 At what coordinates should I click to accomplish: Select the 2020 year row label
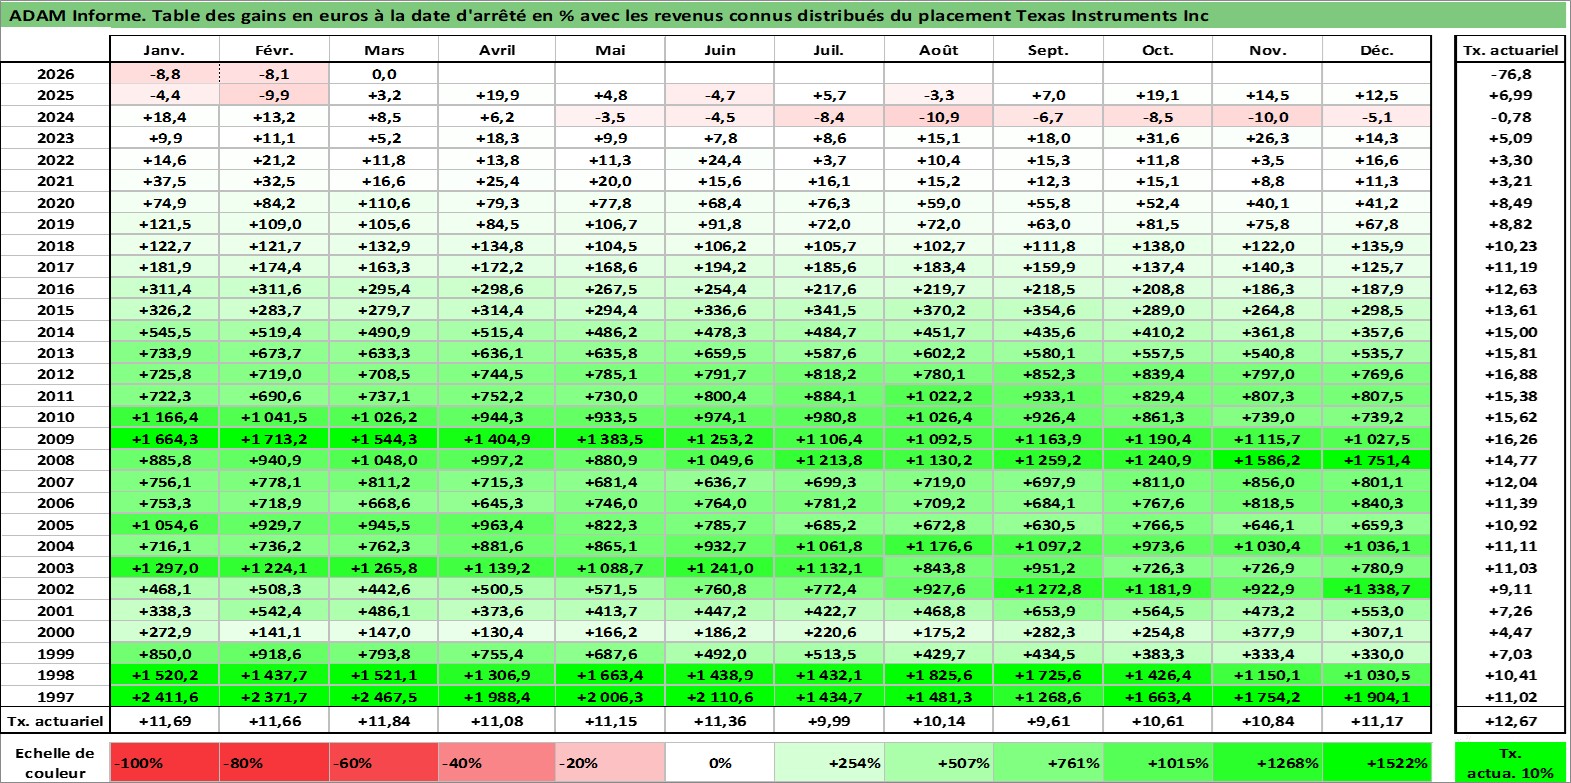click(x=55, y=203)
